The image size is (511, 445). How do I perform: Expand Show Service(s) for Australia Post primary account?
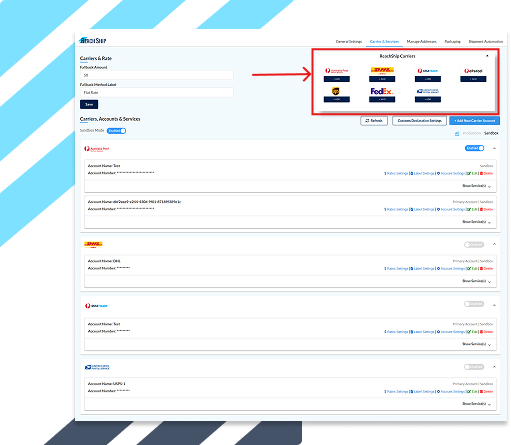coord(477,222)
